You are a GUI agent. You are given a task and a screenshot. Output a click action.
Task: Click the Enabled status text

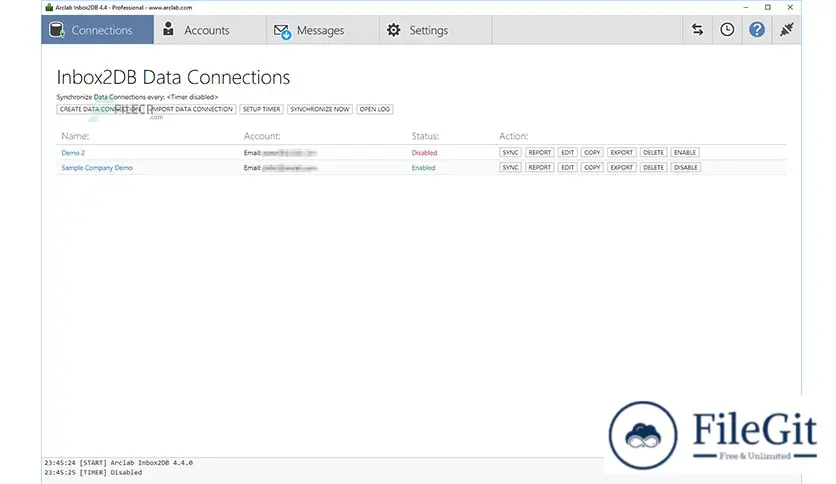[423, 167]
